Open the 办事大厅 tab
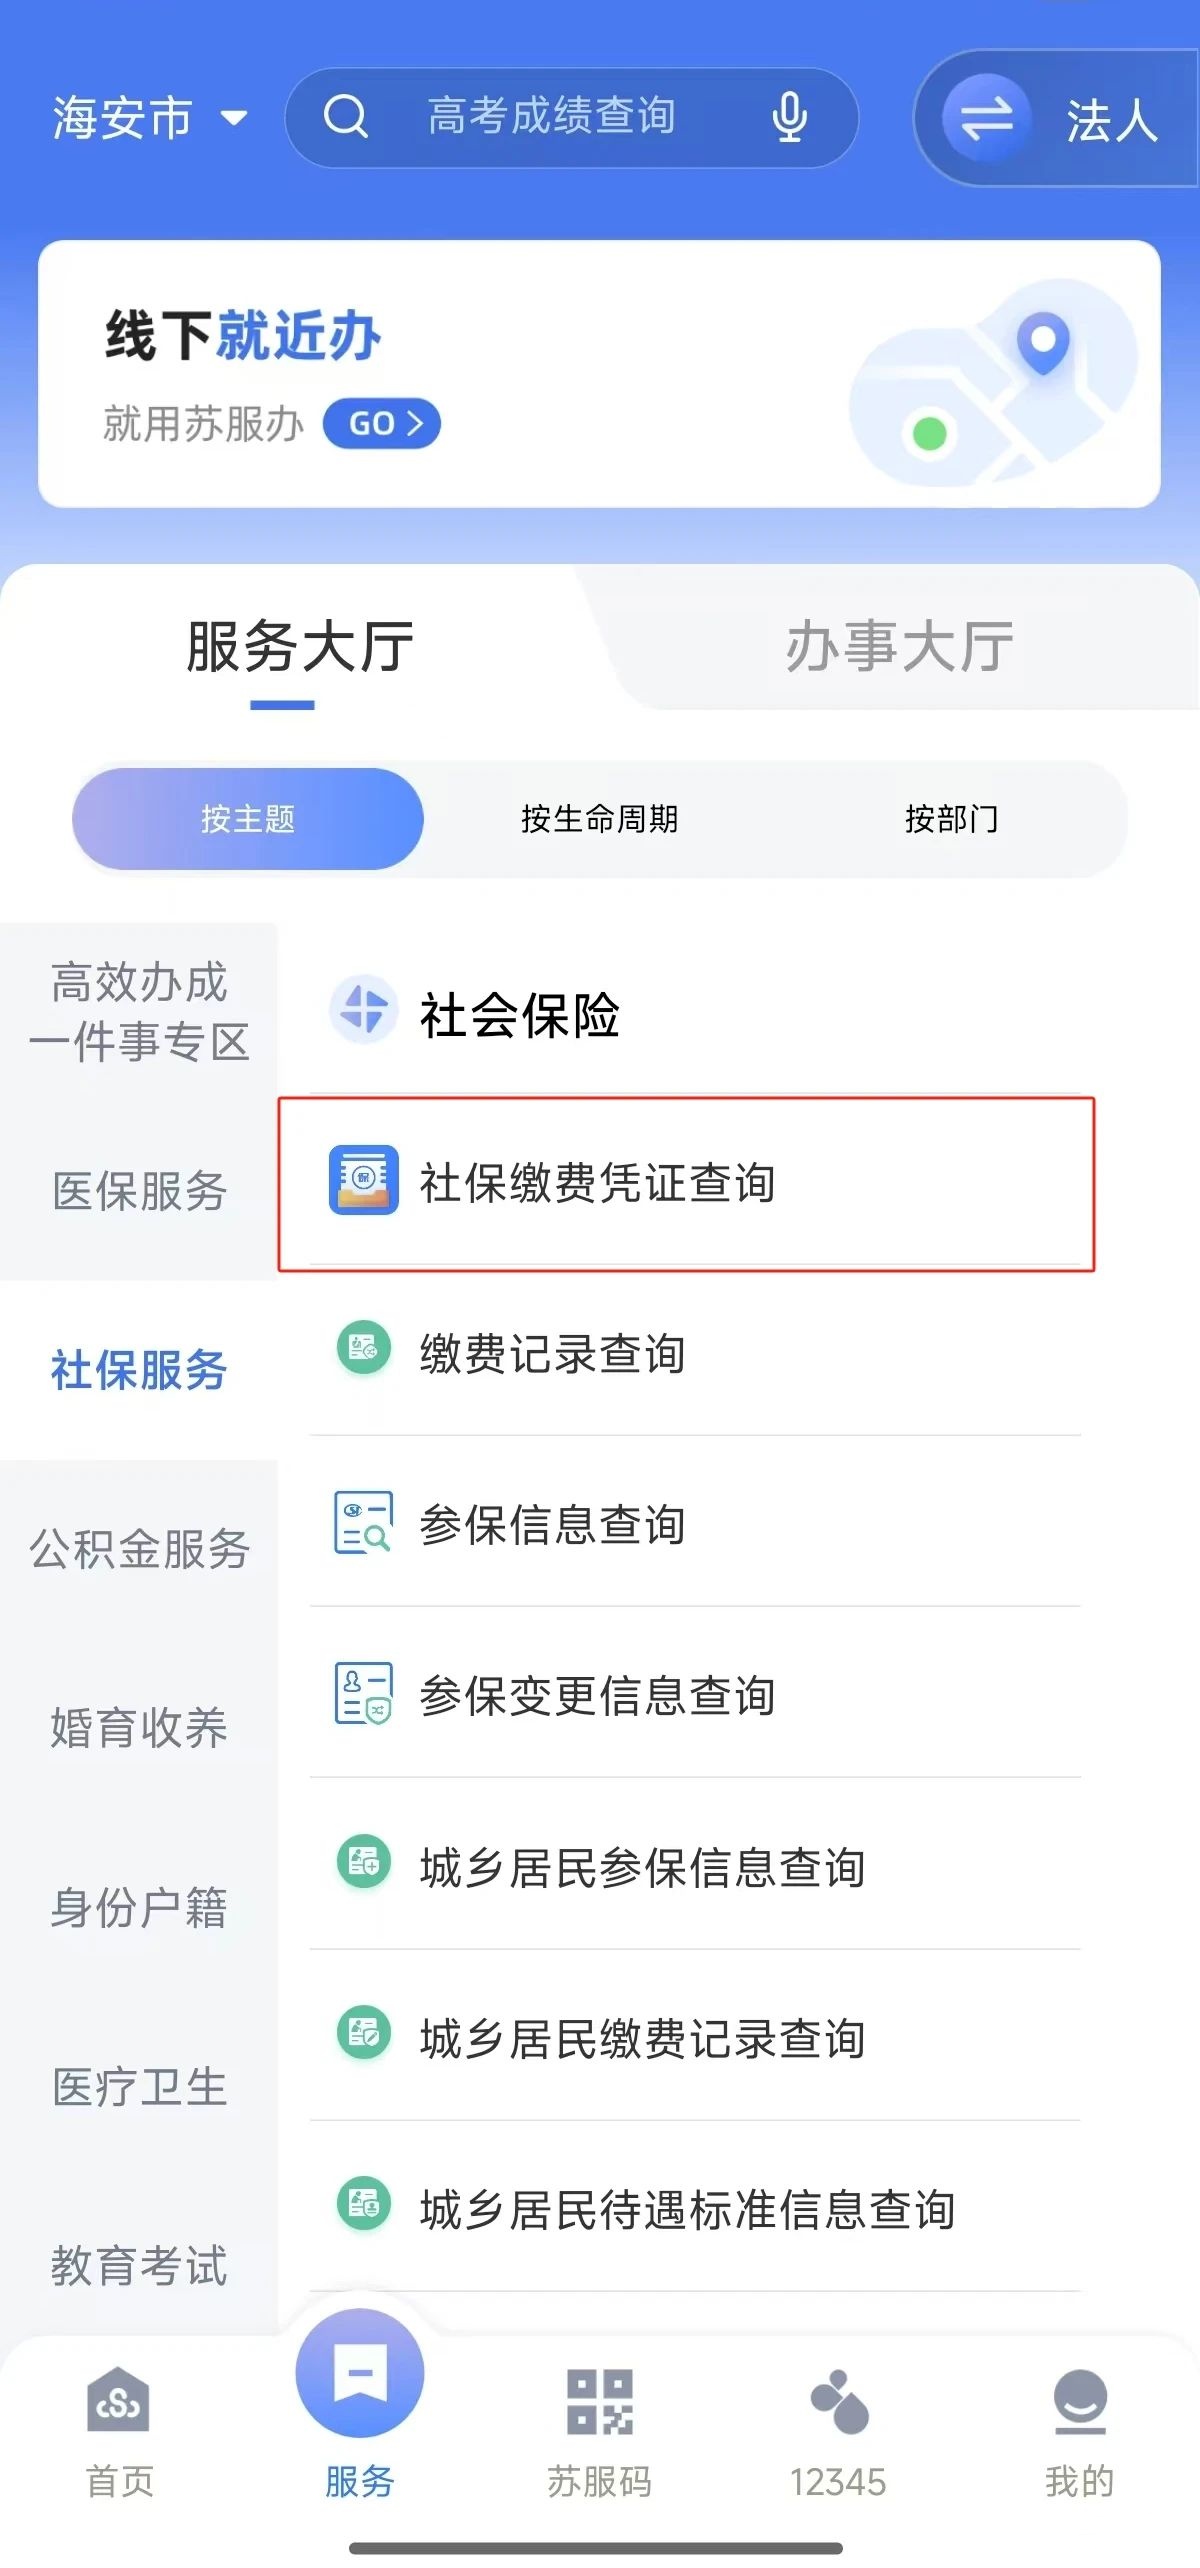Viewport: 1200px width, 2568px height. 899,646
